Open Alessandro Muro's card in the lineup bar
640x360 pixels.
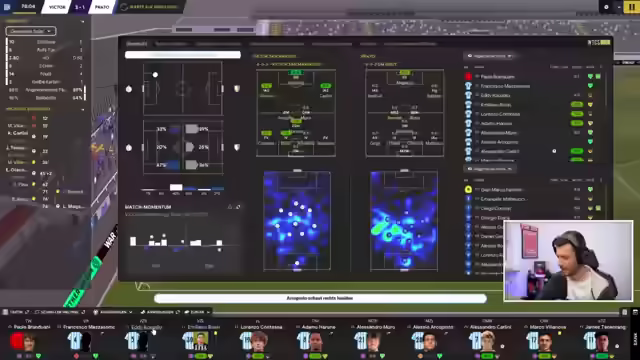372,339
